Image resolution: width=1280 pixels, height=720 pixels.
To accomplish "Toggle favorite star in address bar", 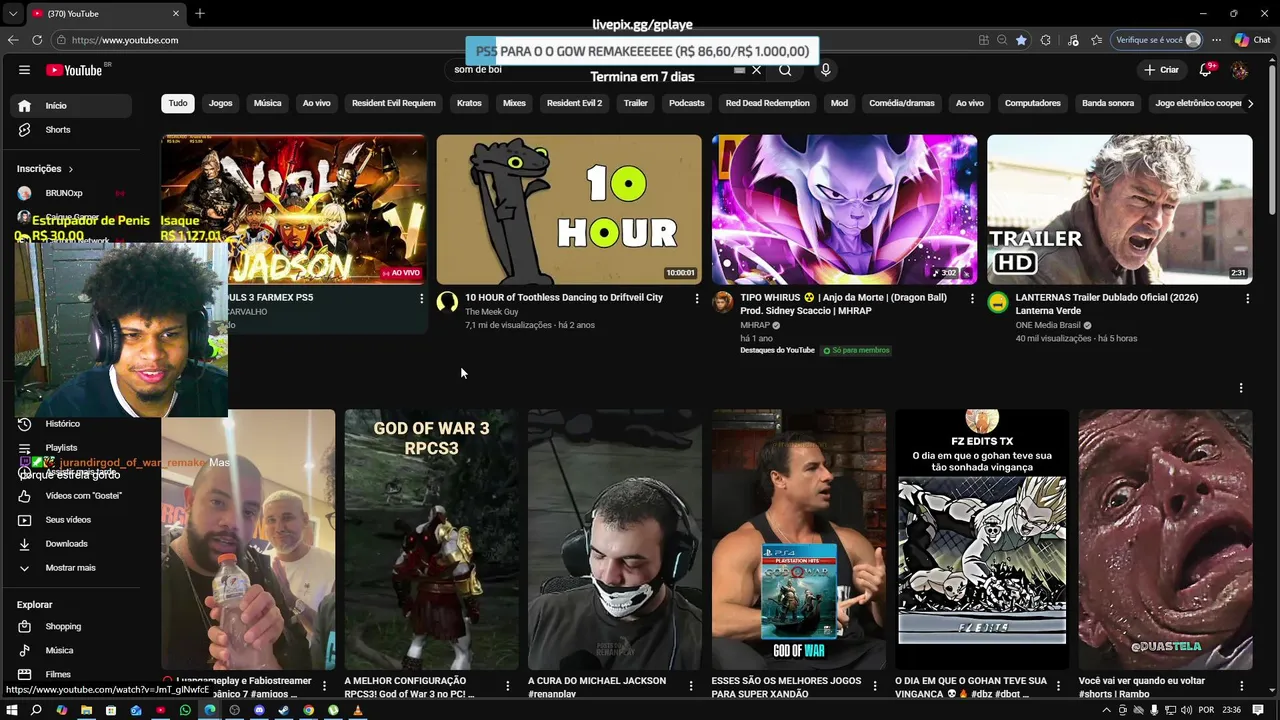I will [x=1021, y=40].
